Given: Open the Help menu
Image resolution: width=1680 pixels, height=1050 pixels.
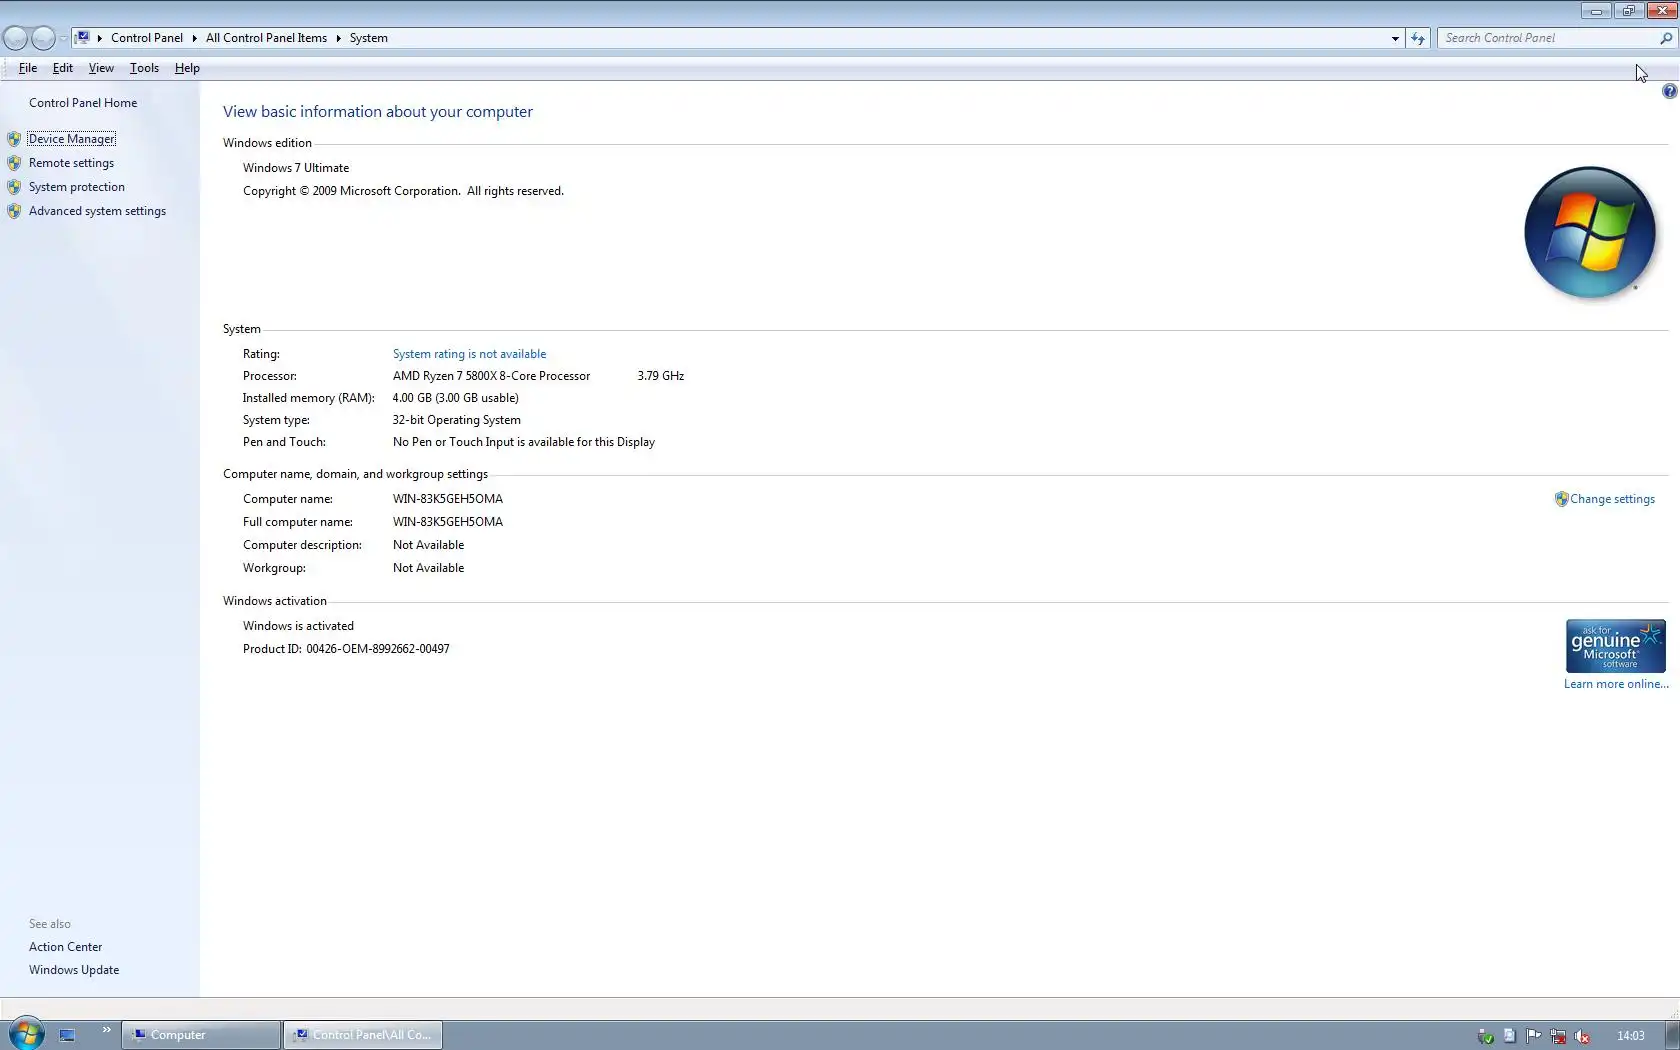Looking at the screenshot, I should pos(187,68).
